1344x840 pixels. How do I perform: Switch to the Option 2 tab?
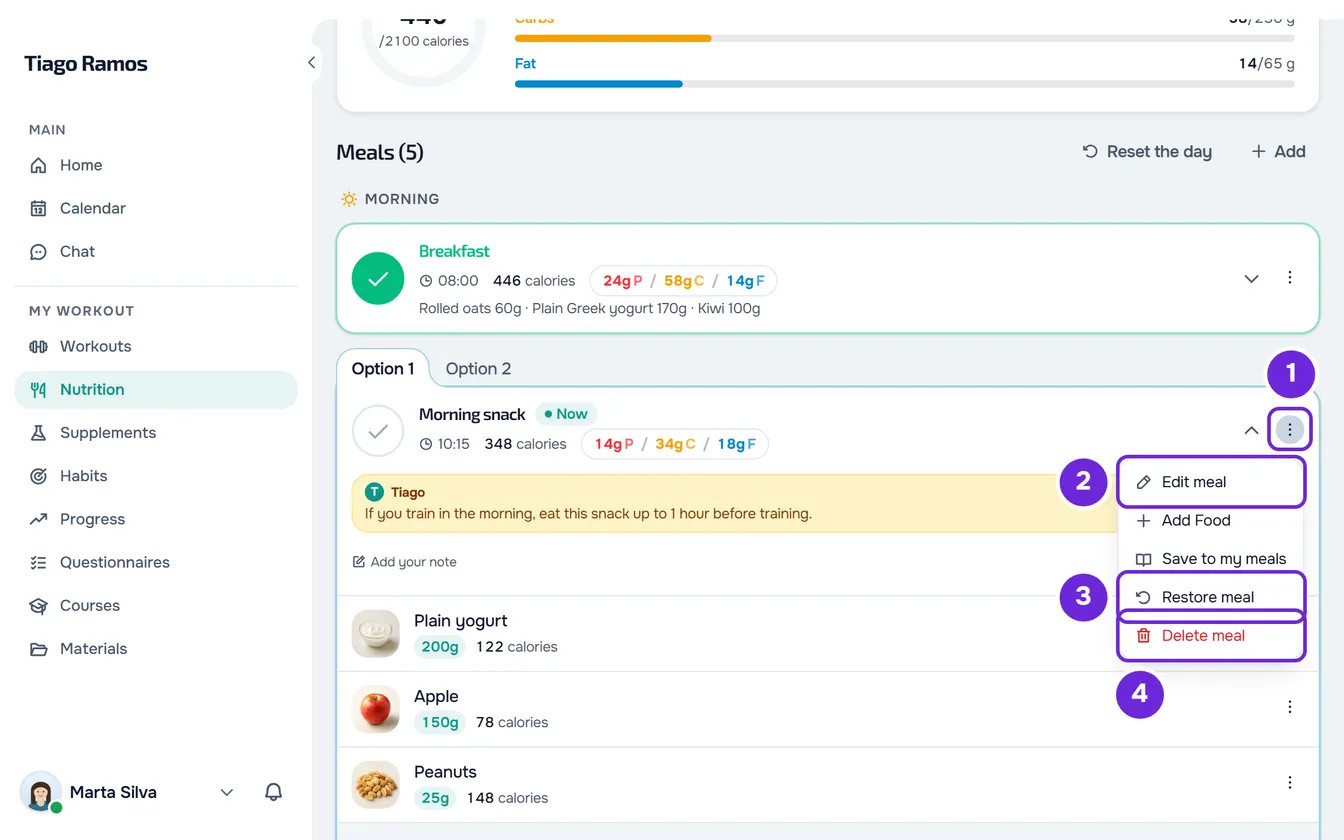478,368
